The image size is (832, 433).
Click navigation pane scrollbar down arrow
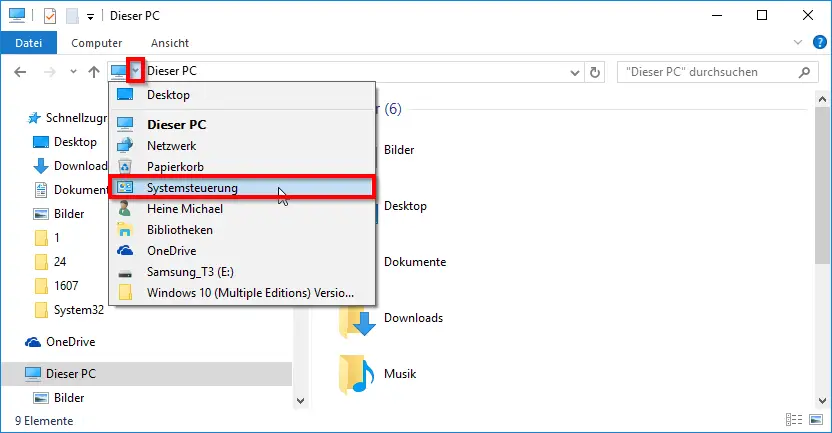300,401
